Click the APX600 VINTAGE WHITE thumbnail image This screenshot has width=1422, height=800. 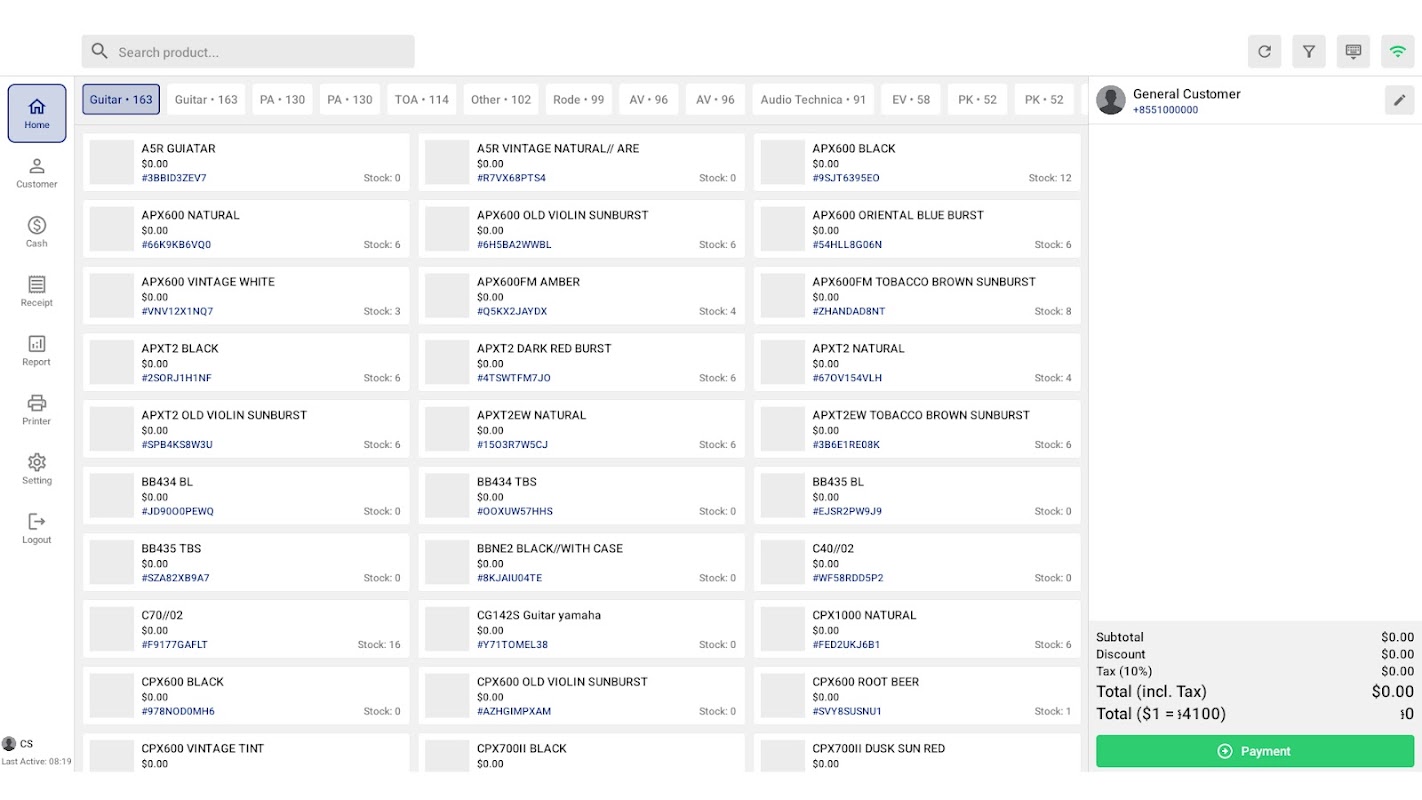112,296
